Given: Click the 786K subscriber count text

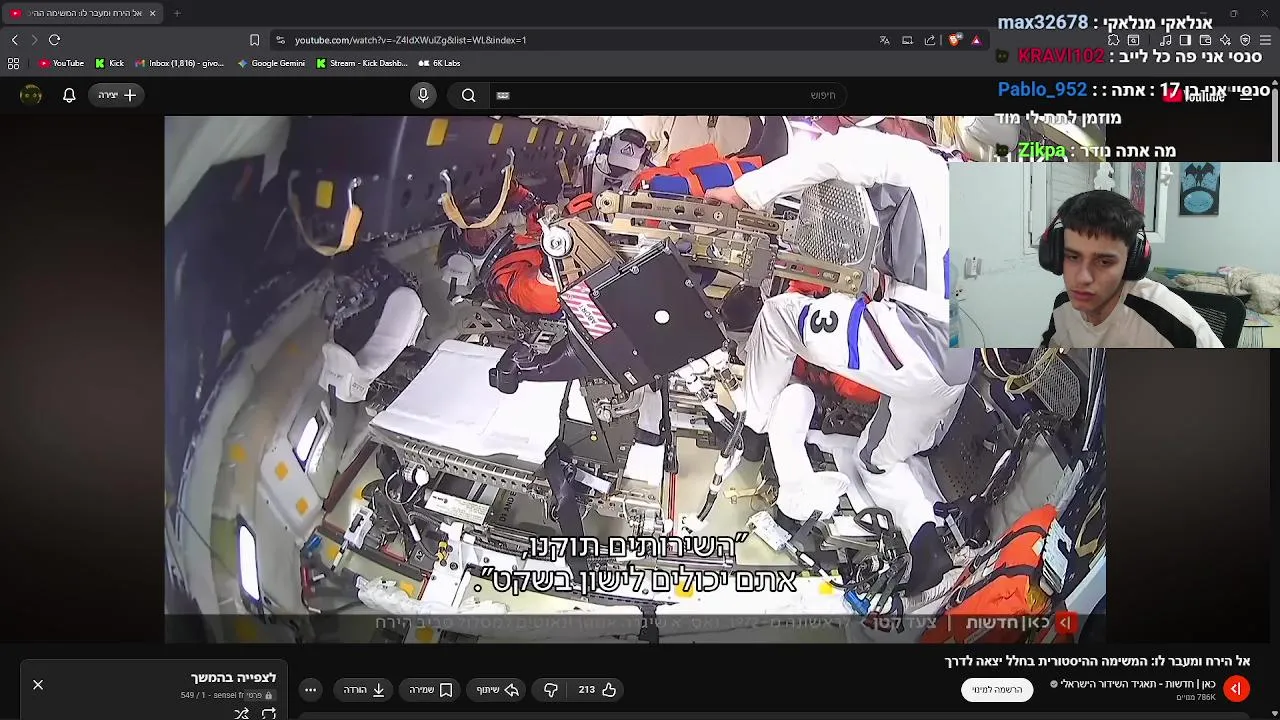Looking at the screenshot, I should tap(1196, 697).
